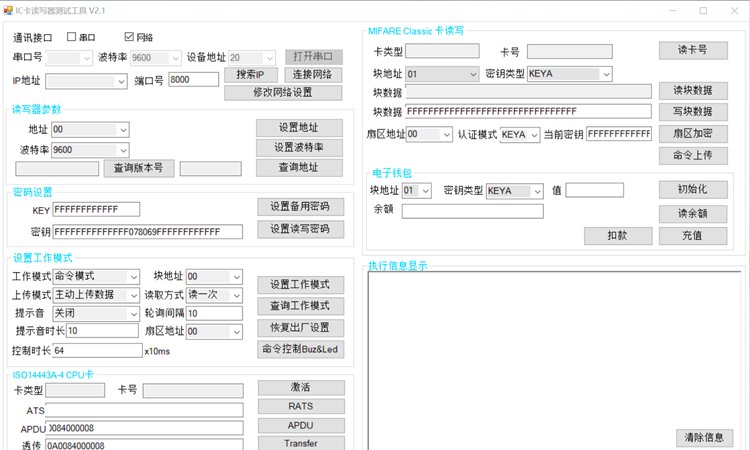Click the 连接网络 button
750x450 pixels.
313,75
